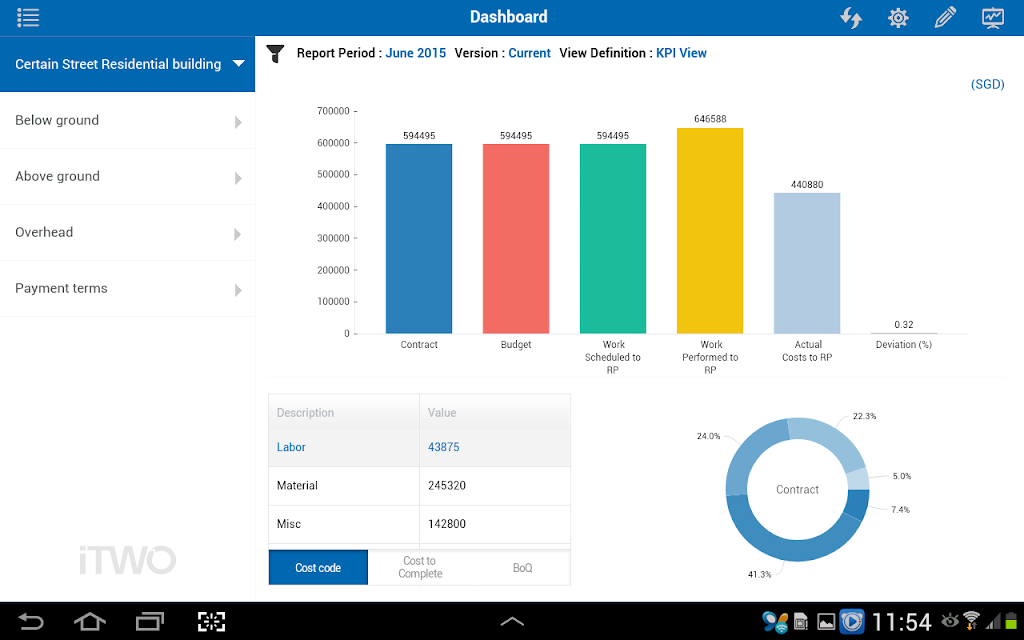Switch to the BoQ tab
The image size is (1024, 640).
click(522, 568)
